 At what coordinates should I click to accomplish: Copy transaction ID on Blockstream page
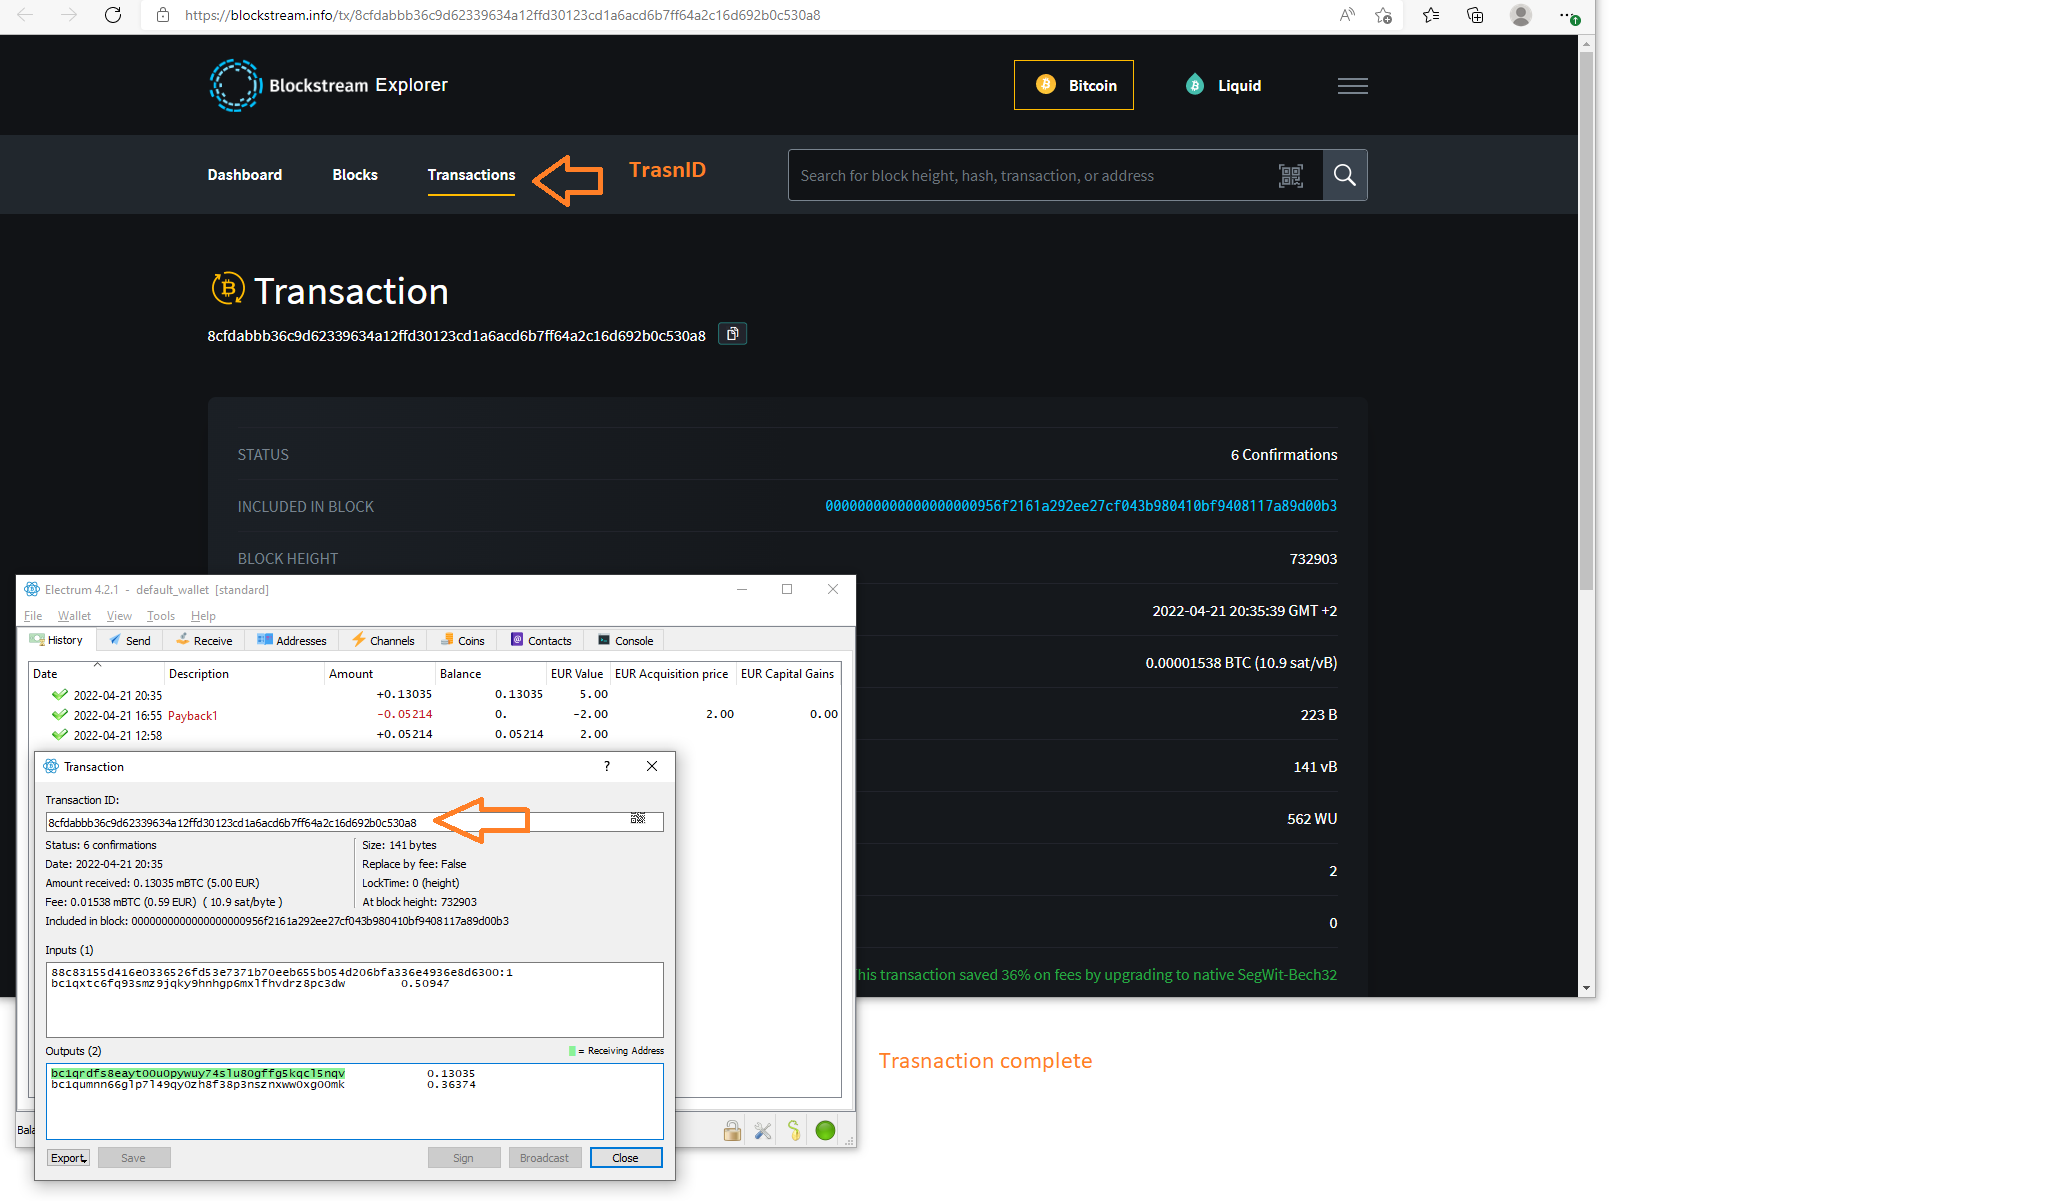point(732,334)
